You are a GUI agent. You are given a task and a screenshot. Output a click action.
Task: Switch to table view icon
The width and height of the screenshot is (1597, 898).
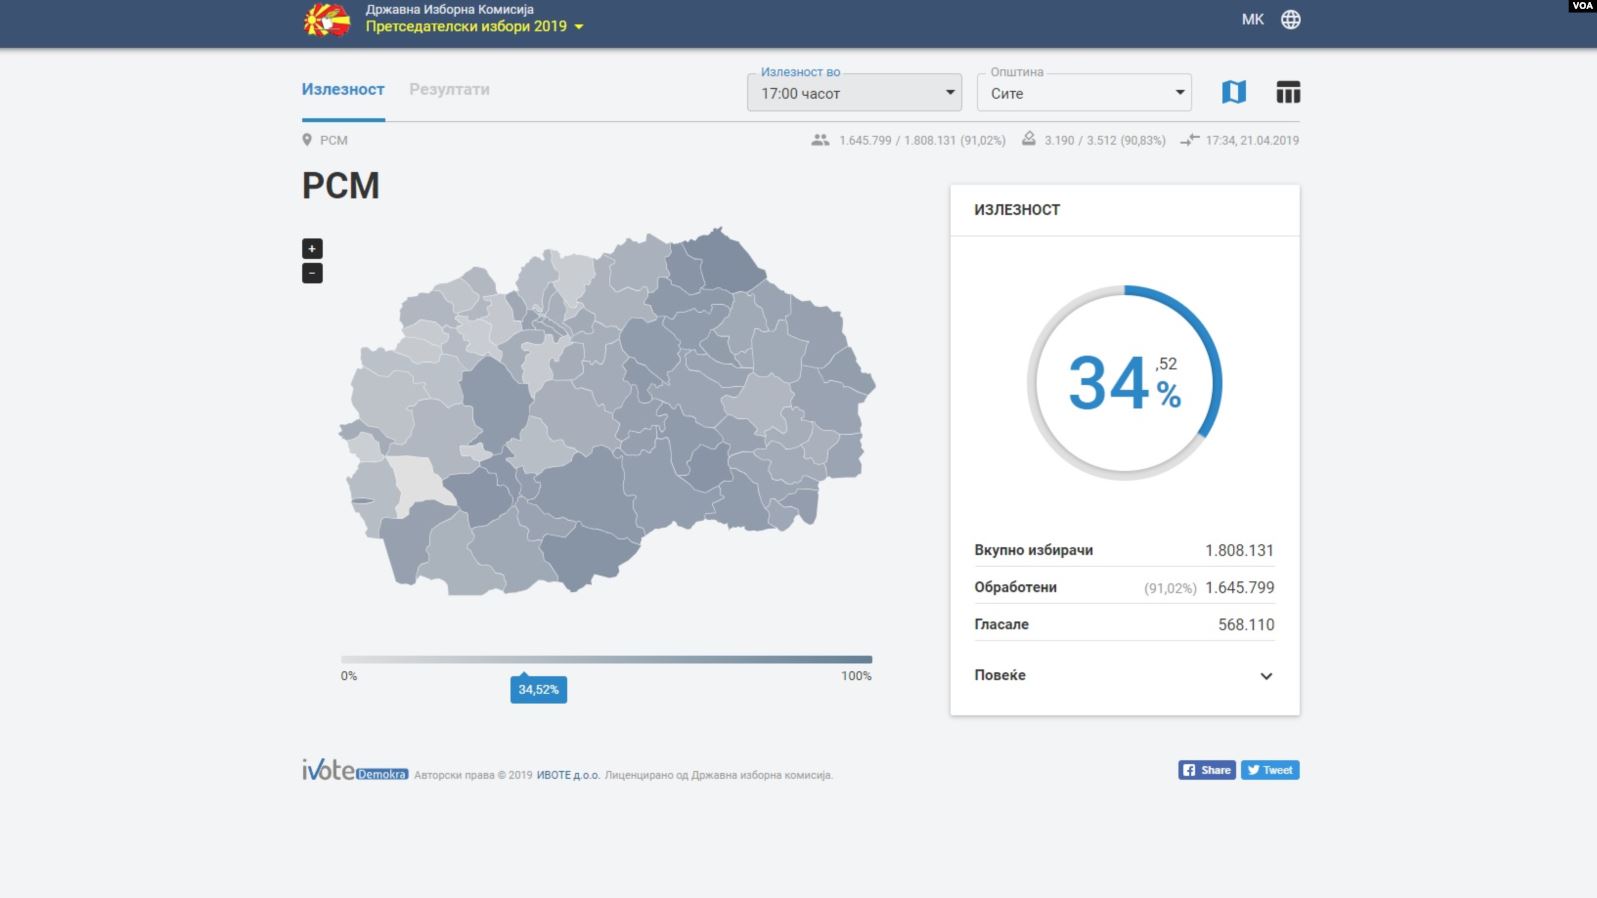point(1288,92)
